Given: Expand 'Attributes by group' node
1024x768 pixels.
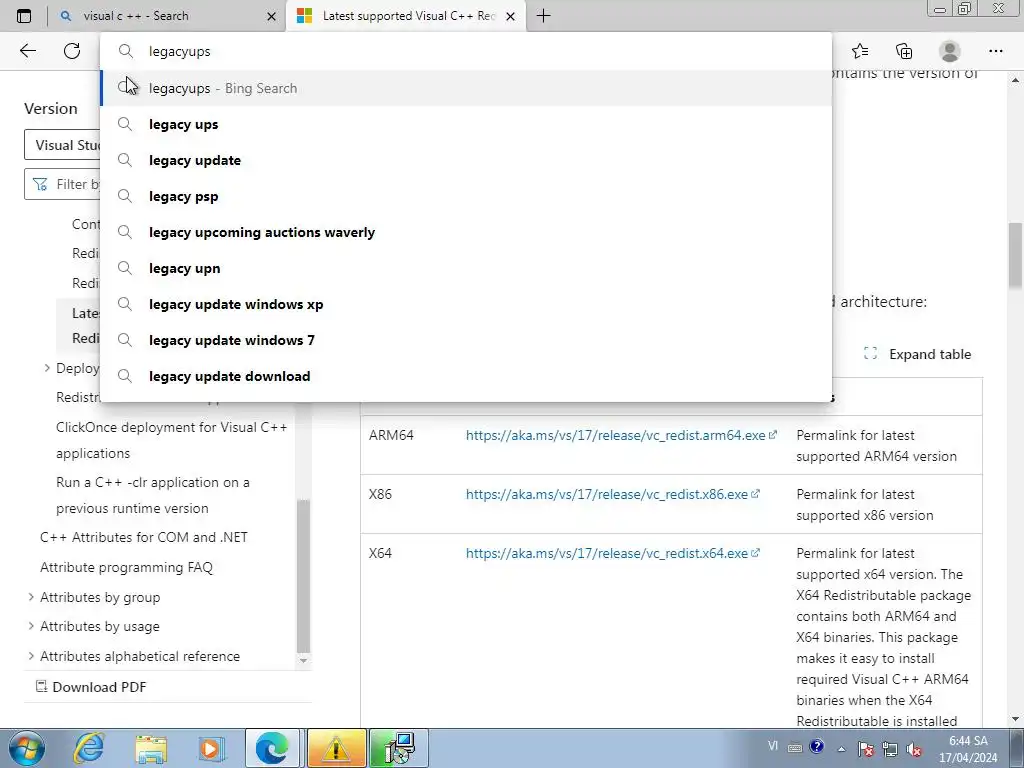Looking at the screenshot, I should 31,597.
